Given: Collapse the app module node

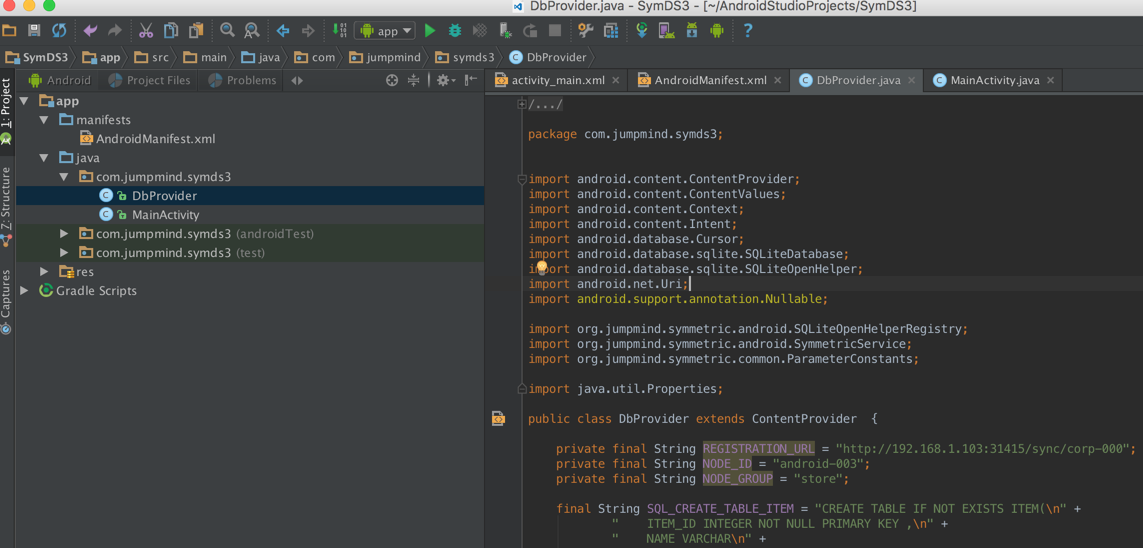Looking at the screenshot, I should tap(25, 101).
